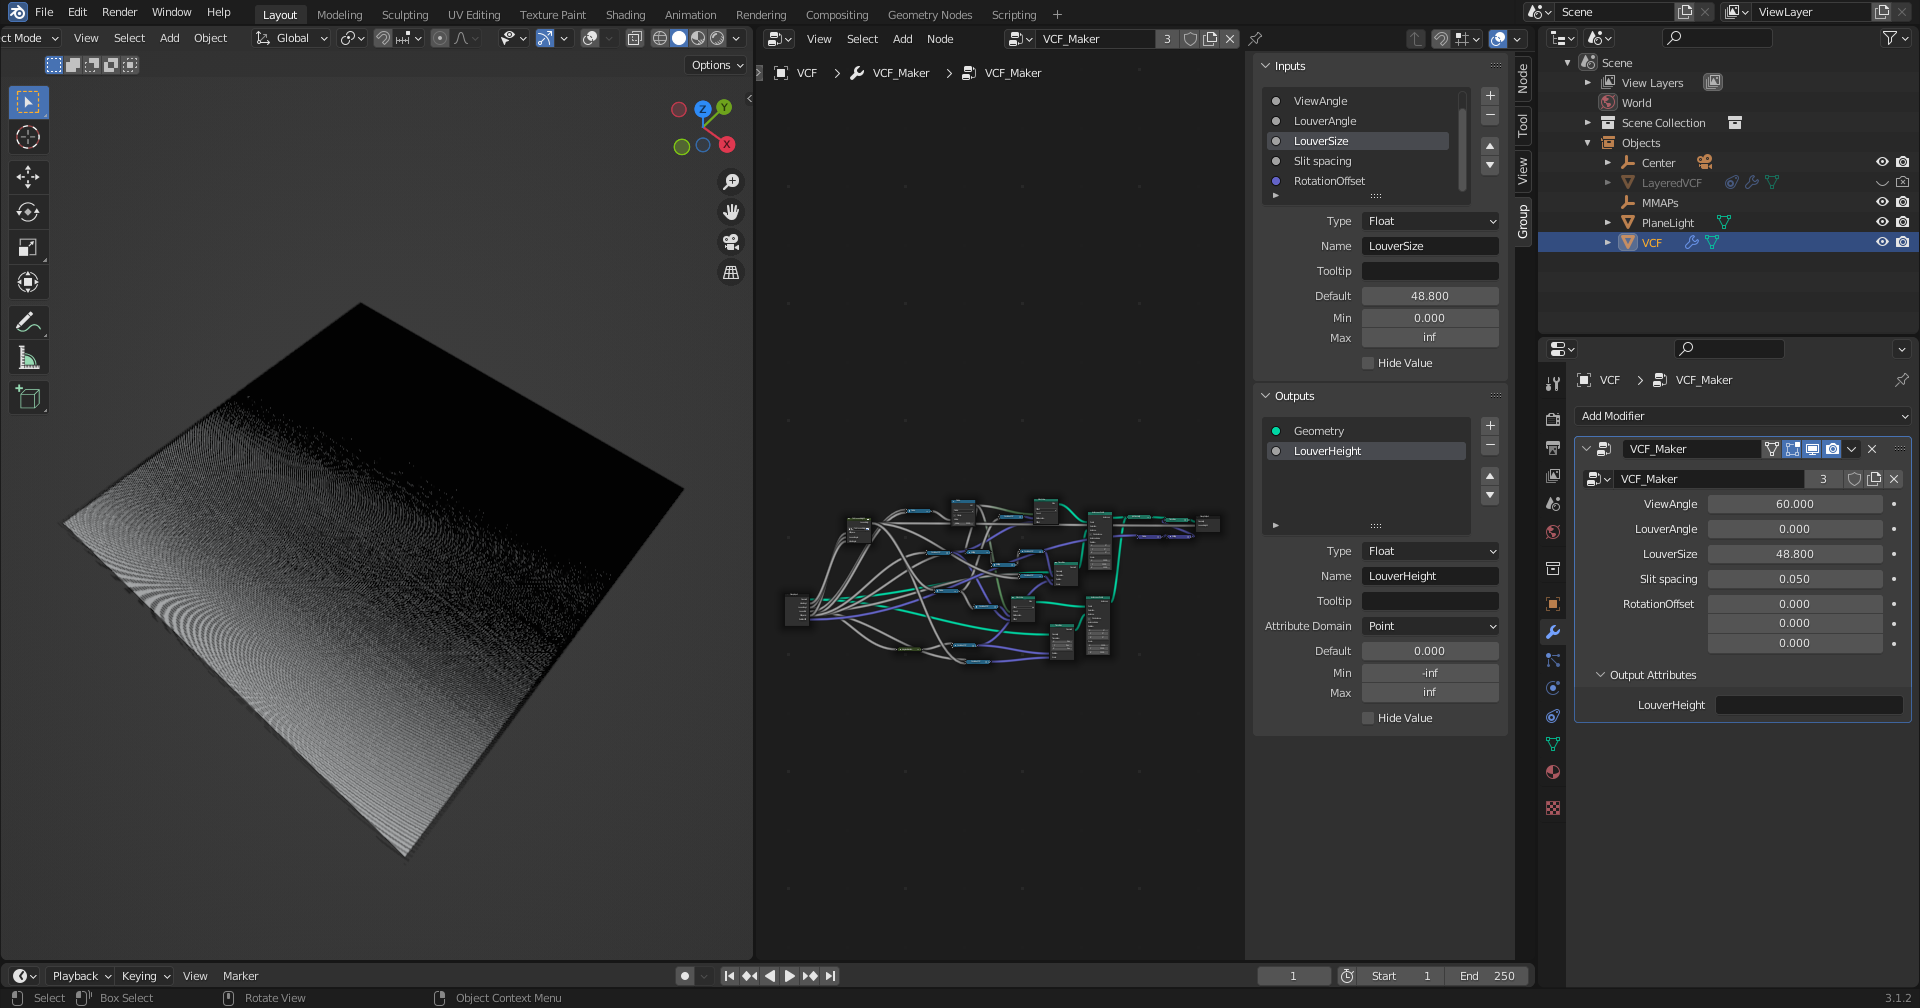Open the Attribute Domain Point dropdown
The width and height of the screenshot is (1920, 1008).
click(1430, 626)
